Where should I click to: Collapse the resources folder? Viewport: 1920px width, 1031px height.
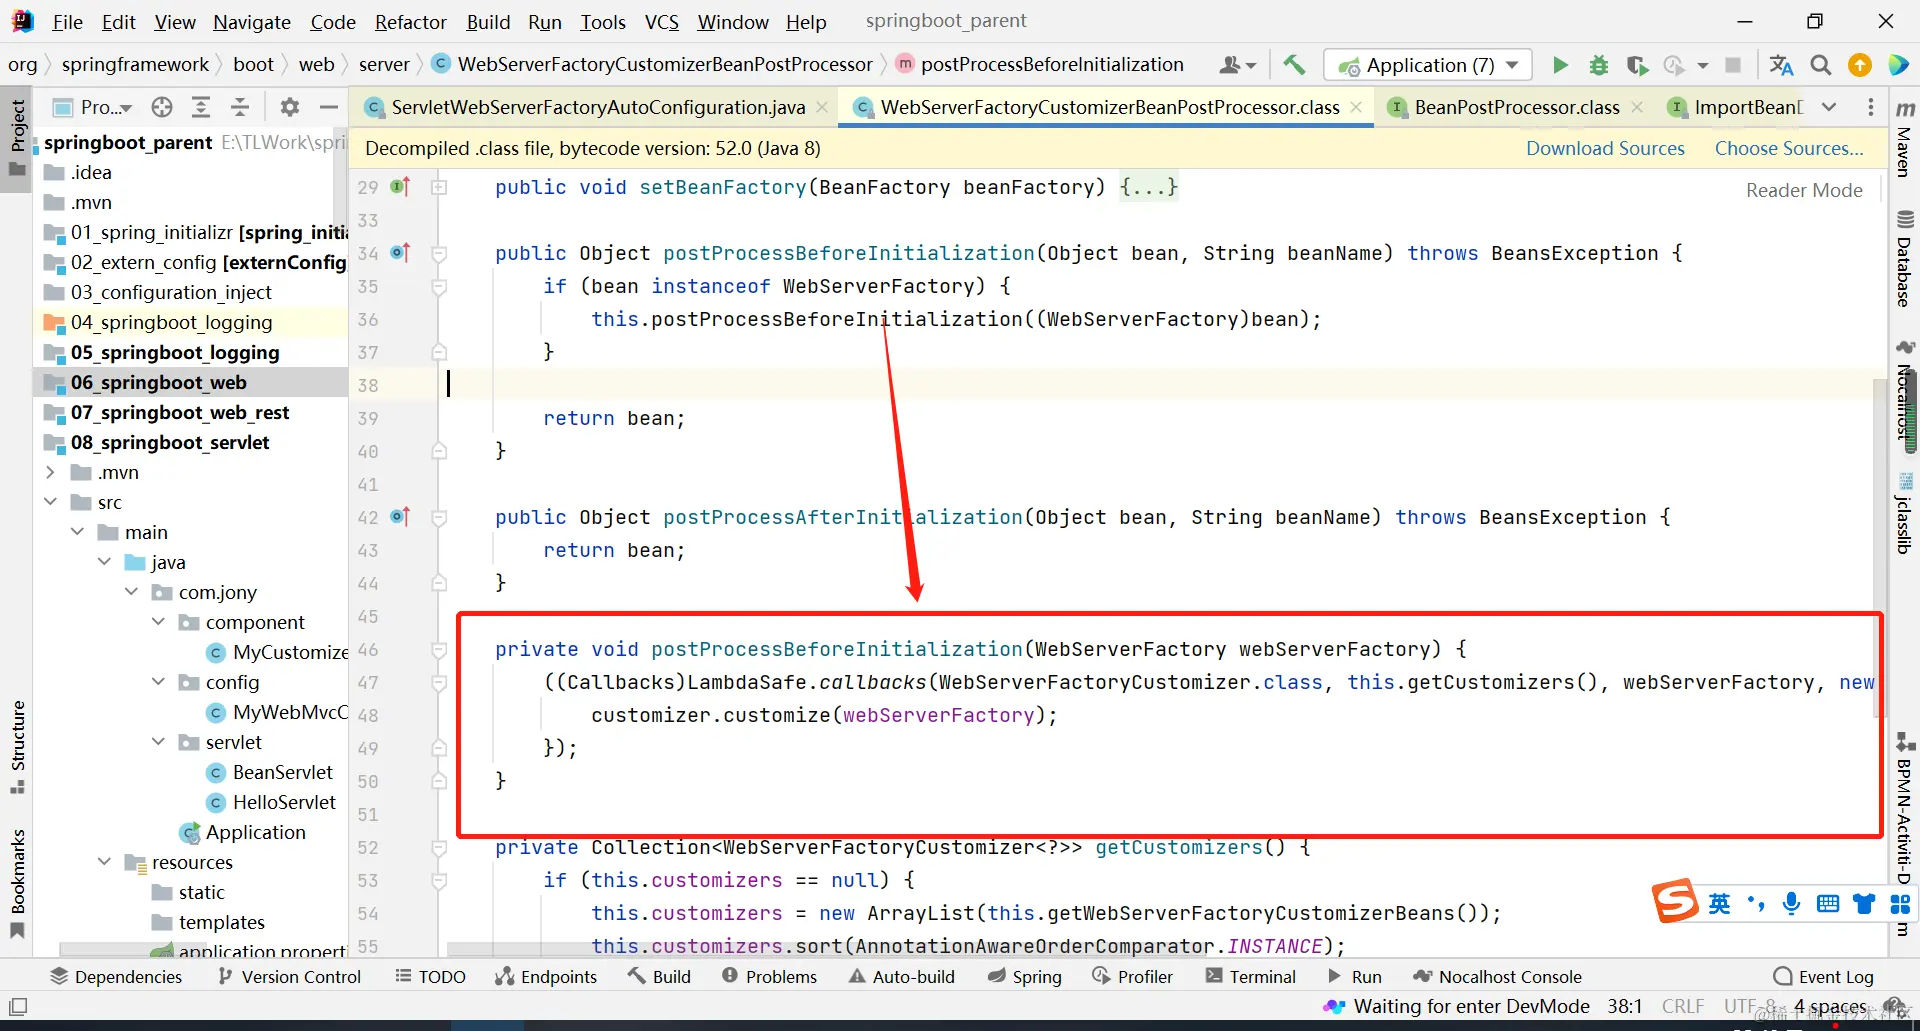point(104,862)
